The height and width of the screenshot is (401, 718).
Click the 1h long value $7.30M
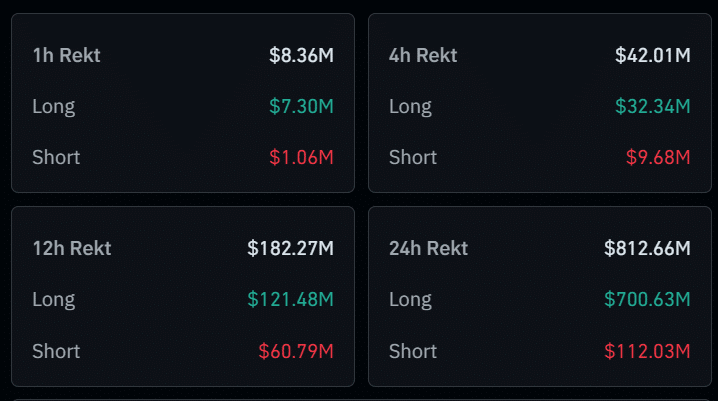click(x=301, y=106)
